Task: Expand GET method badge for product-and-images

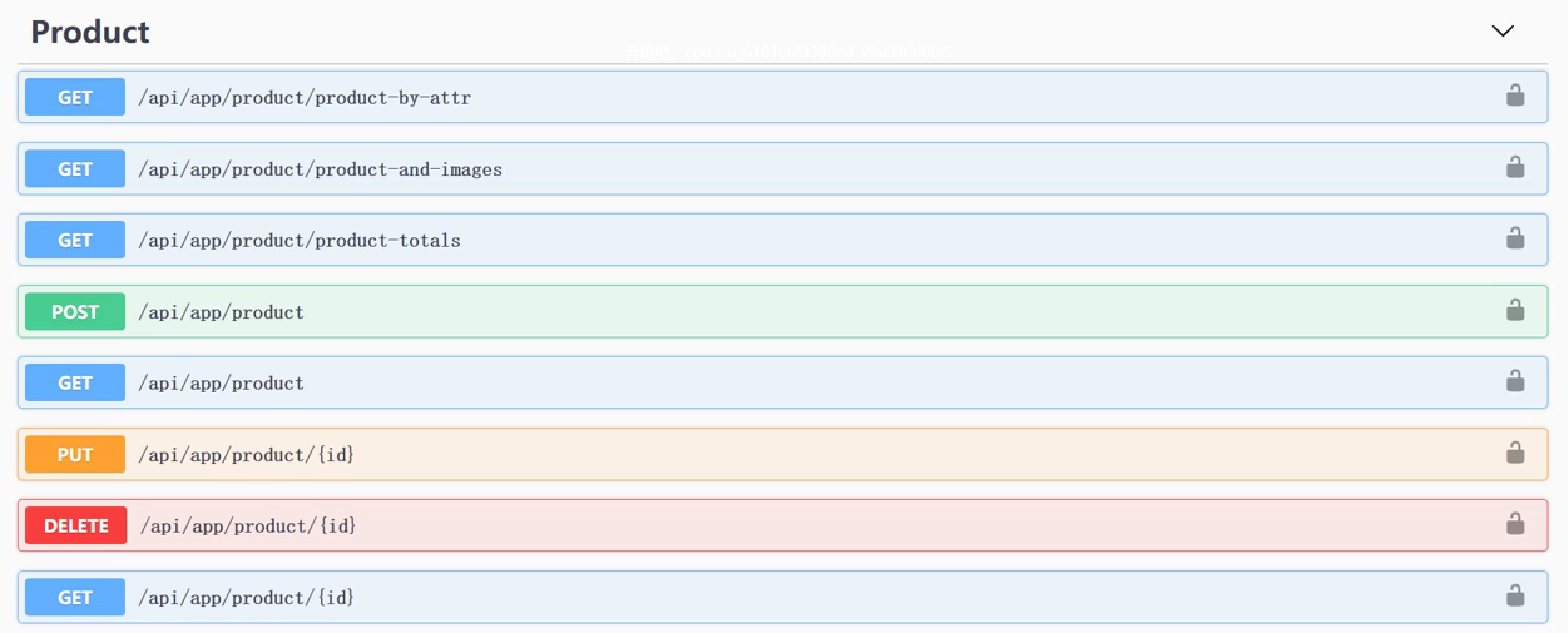Action: pyautogui.click(x=75, y=169)
